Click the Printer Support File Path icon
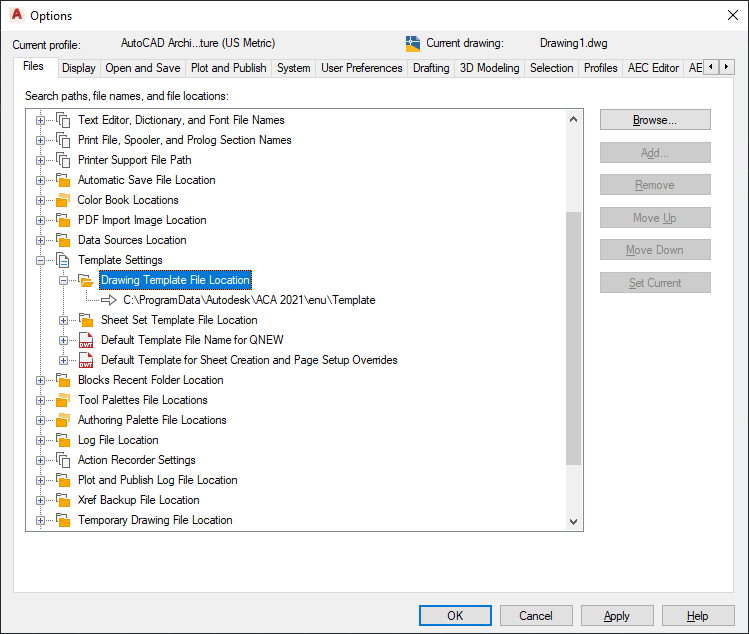The width and height of the screenshot is (749, 634). (63, 160)
